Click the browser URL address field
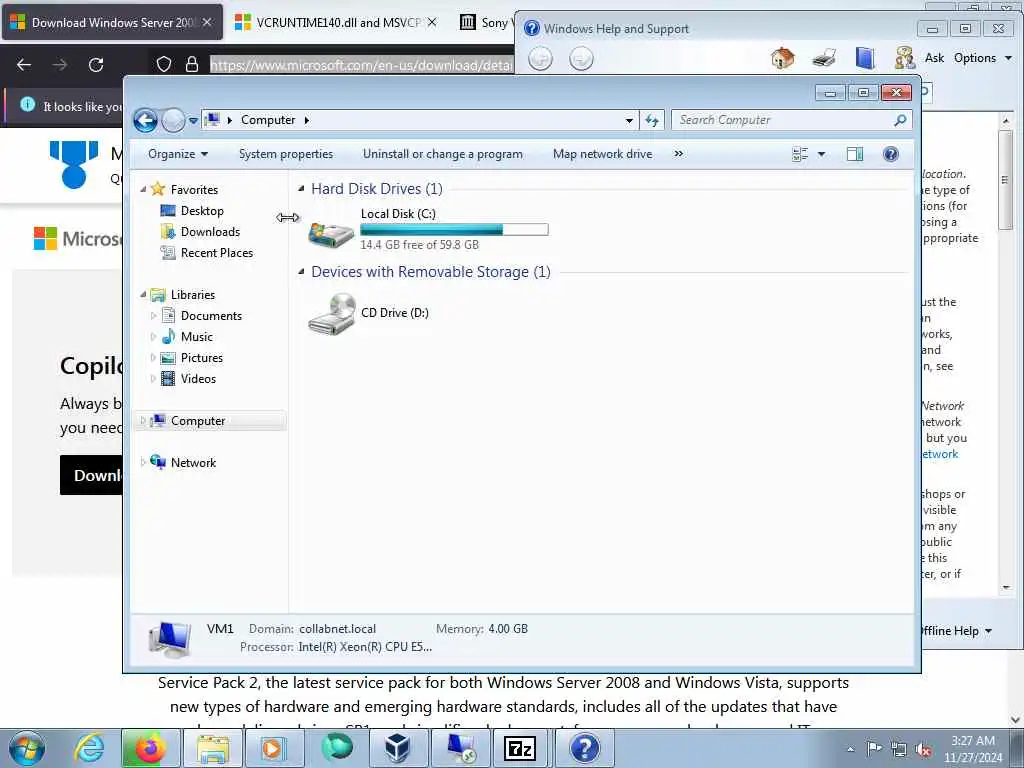Viewport: 1024px width, 768px height. [362, 65]
